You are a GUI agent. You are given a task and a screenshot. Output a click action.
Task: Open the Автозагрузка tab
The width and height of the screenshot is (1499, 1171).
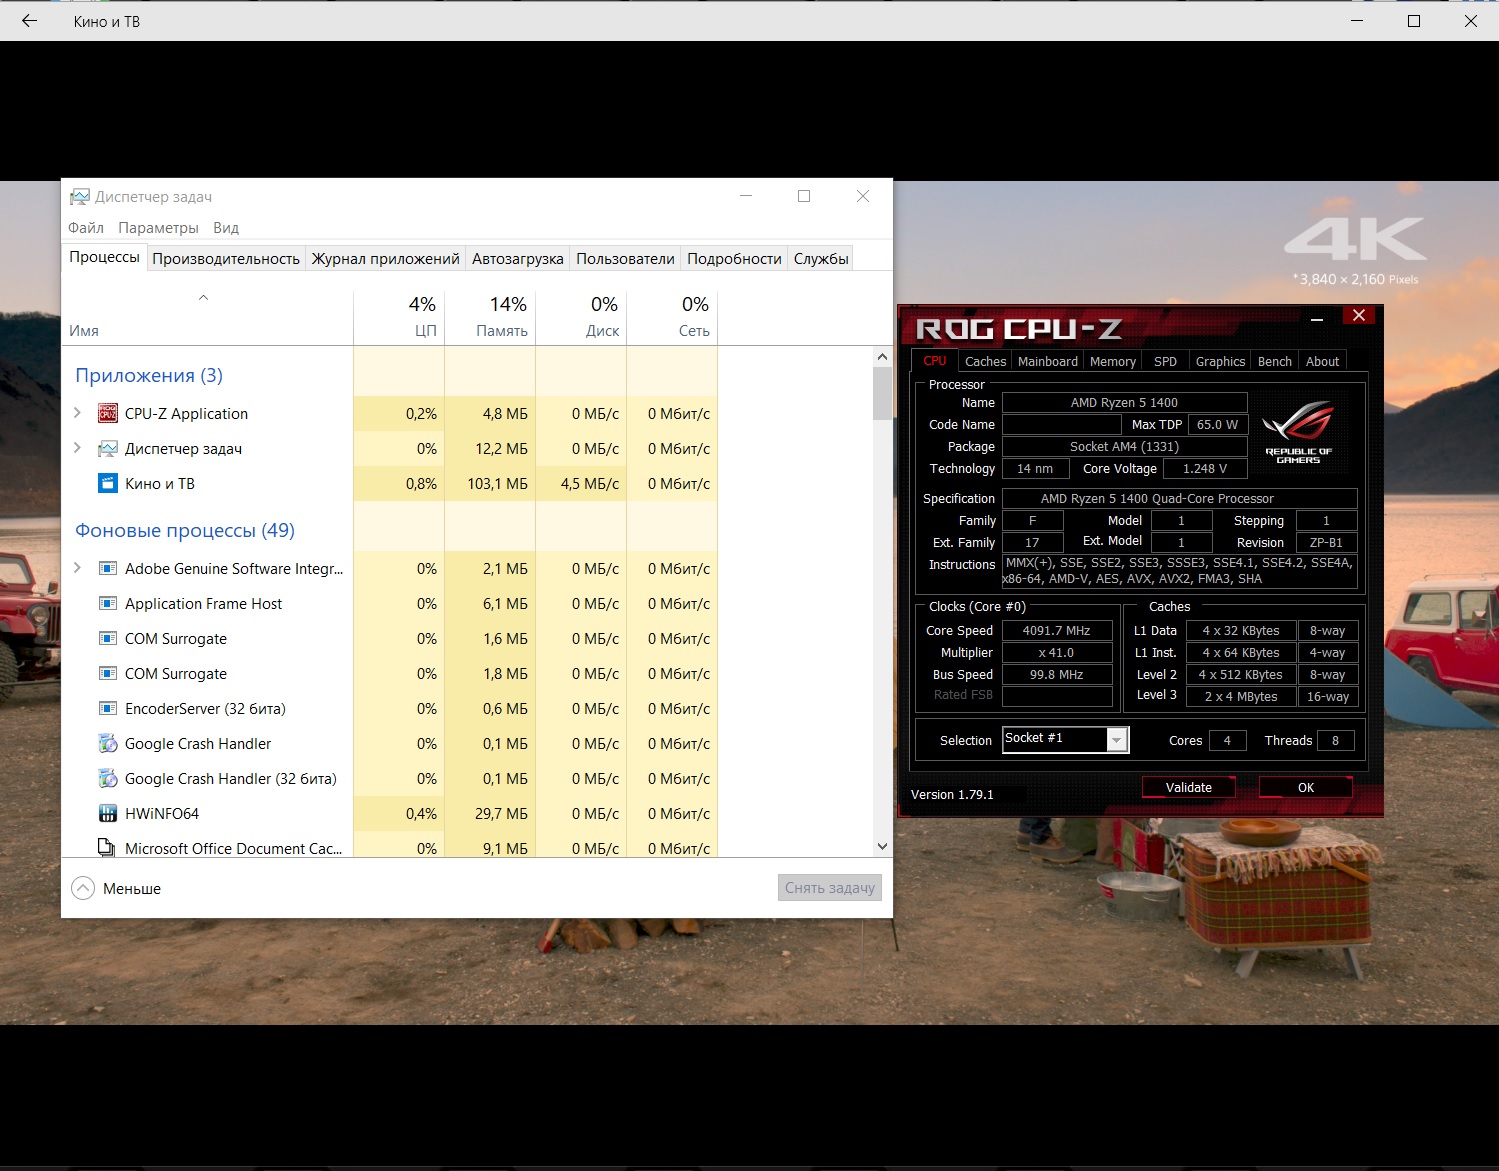[518, 258]
